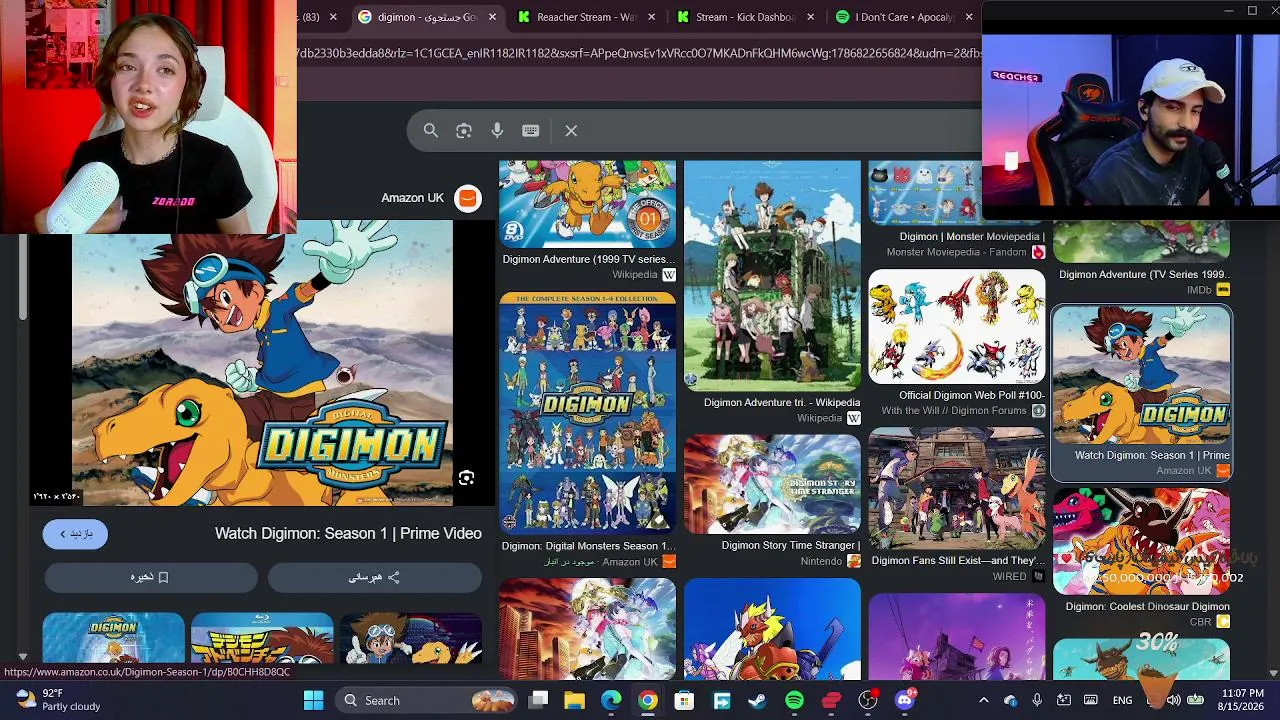Click 'Digimon Story Time Stranger |' caption
The image size is (1280, 720).
(791, 545)
